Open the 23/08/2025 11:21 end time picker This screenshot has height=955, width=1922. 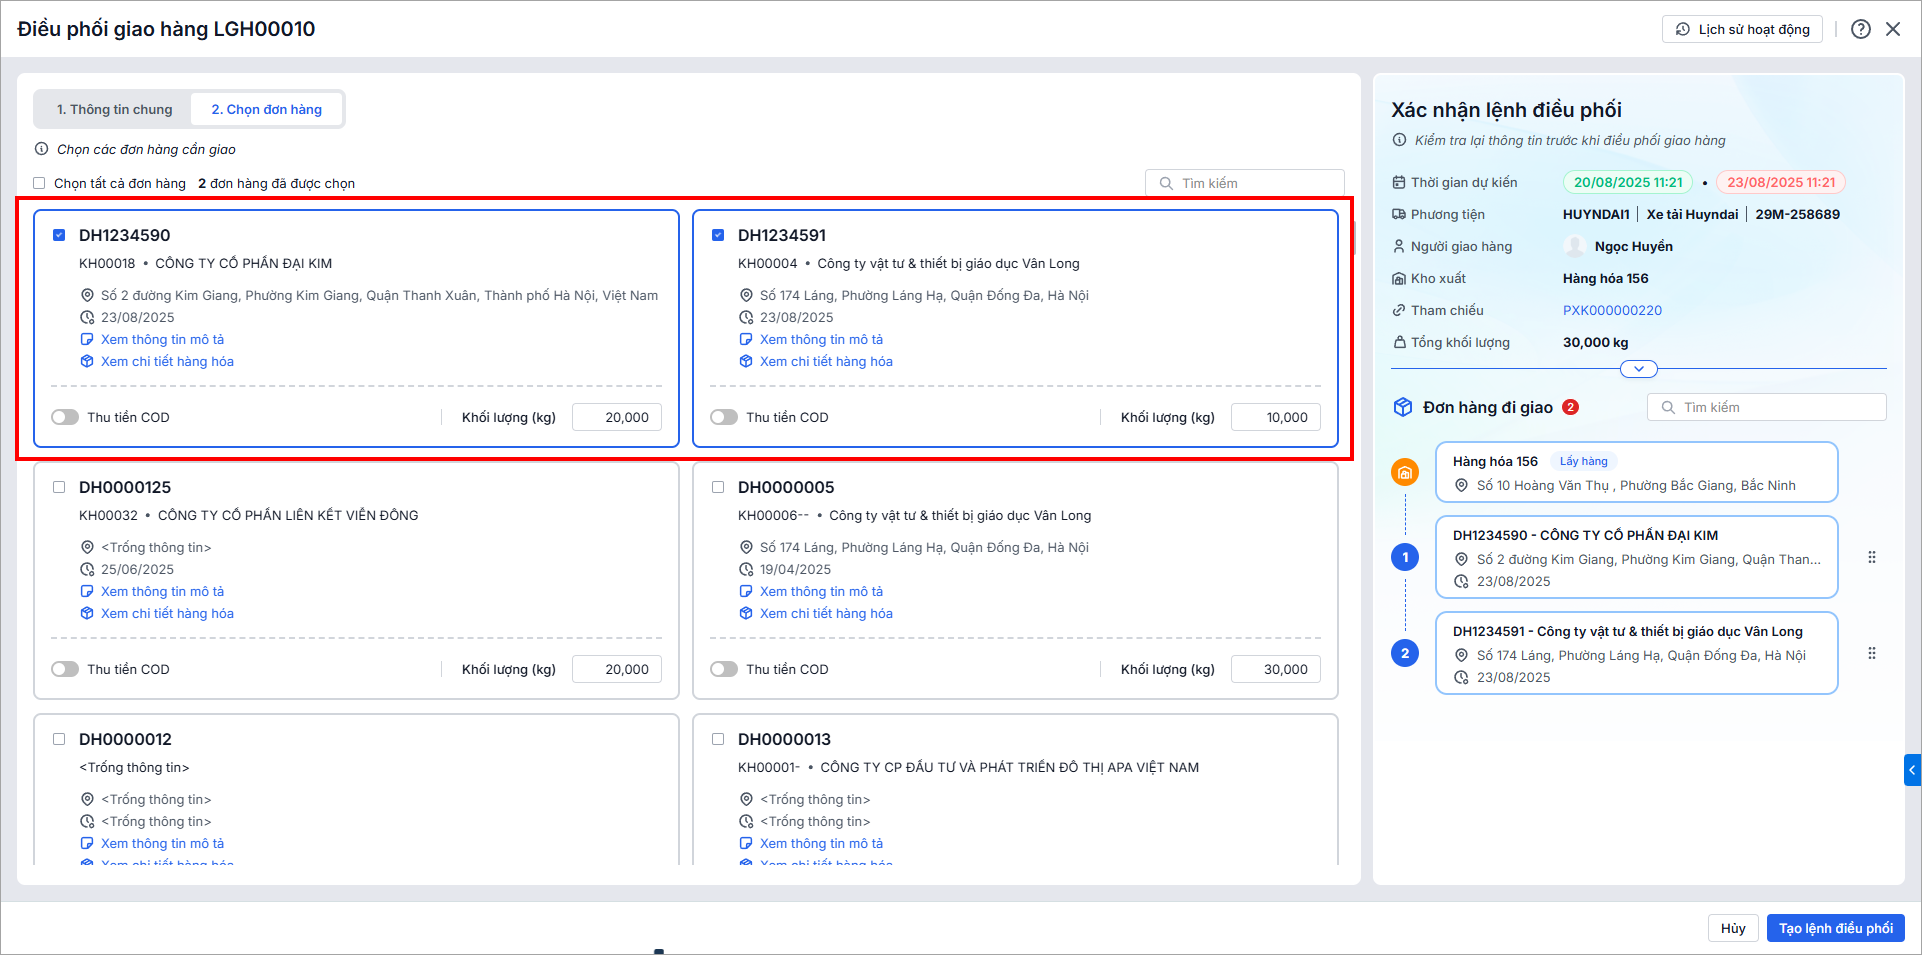1780,182
